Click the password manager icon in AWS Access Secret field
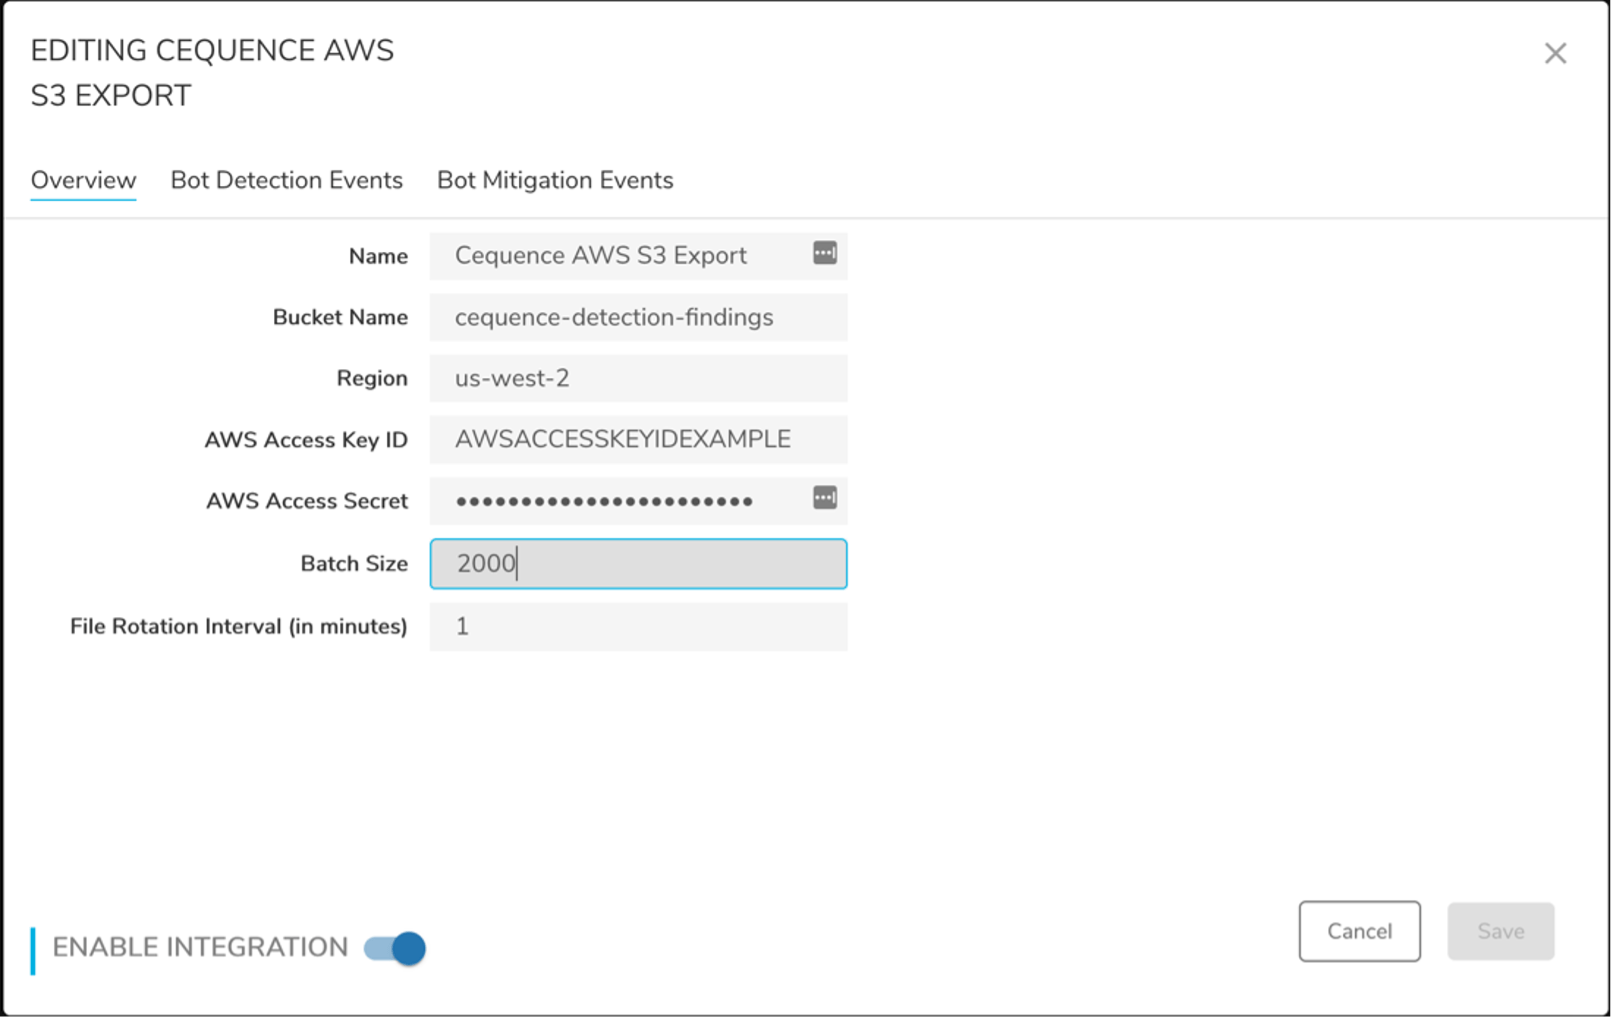Image resolution: width=1613 pixels, height=1020 pixels. 824,497
